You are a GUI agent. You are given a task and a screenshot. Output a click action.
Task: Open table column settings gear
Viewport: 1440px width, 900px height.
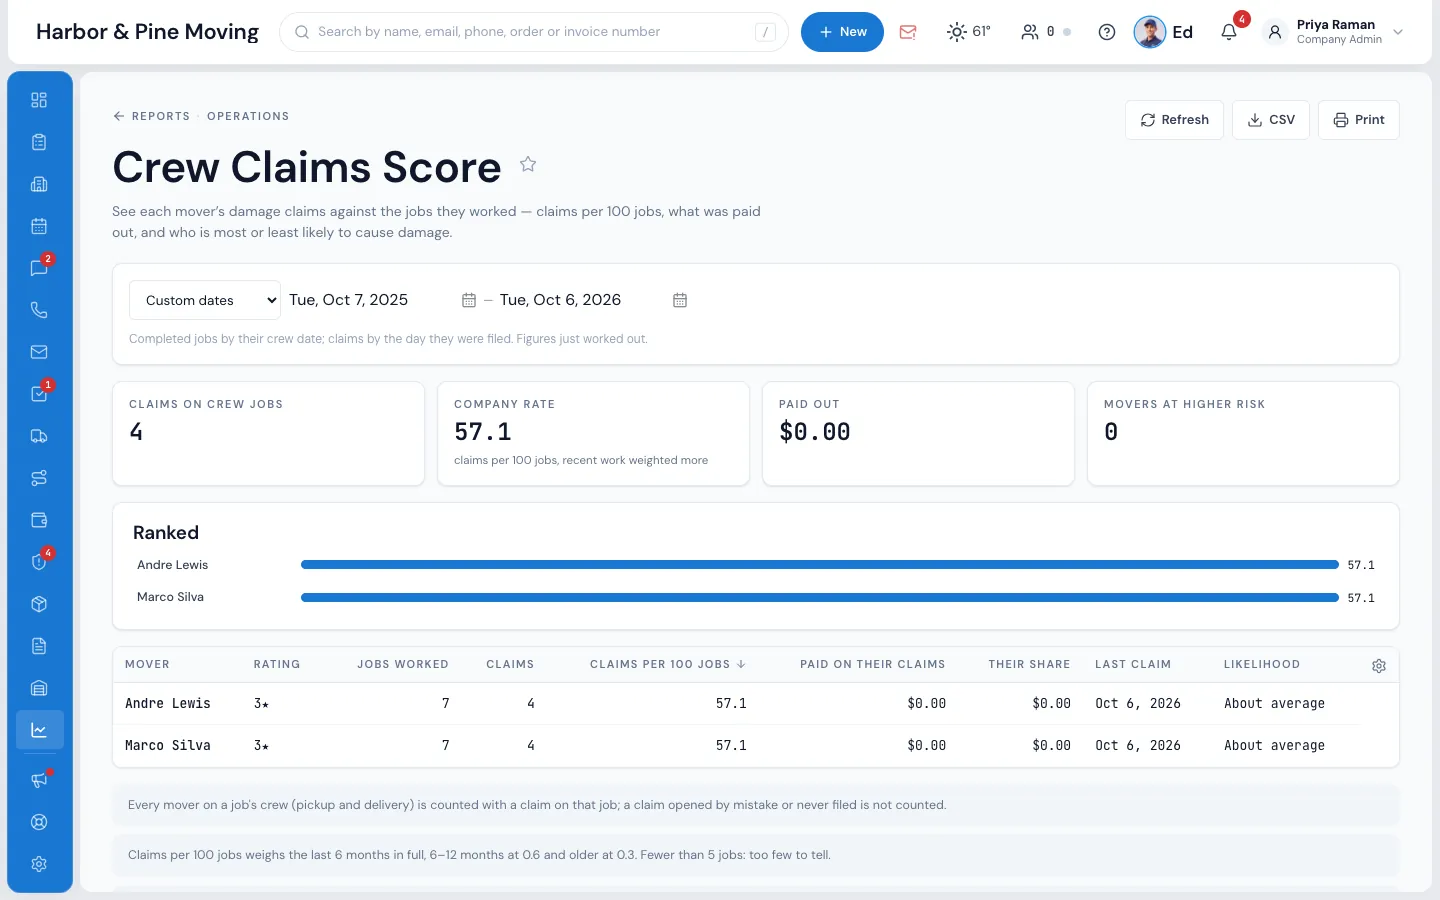click(1379, 666)
